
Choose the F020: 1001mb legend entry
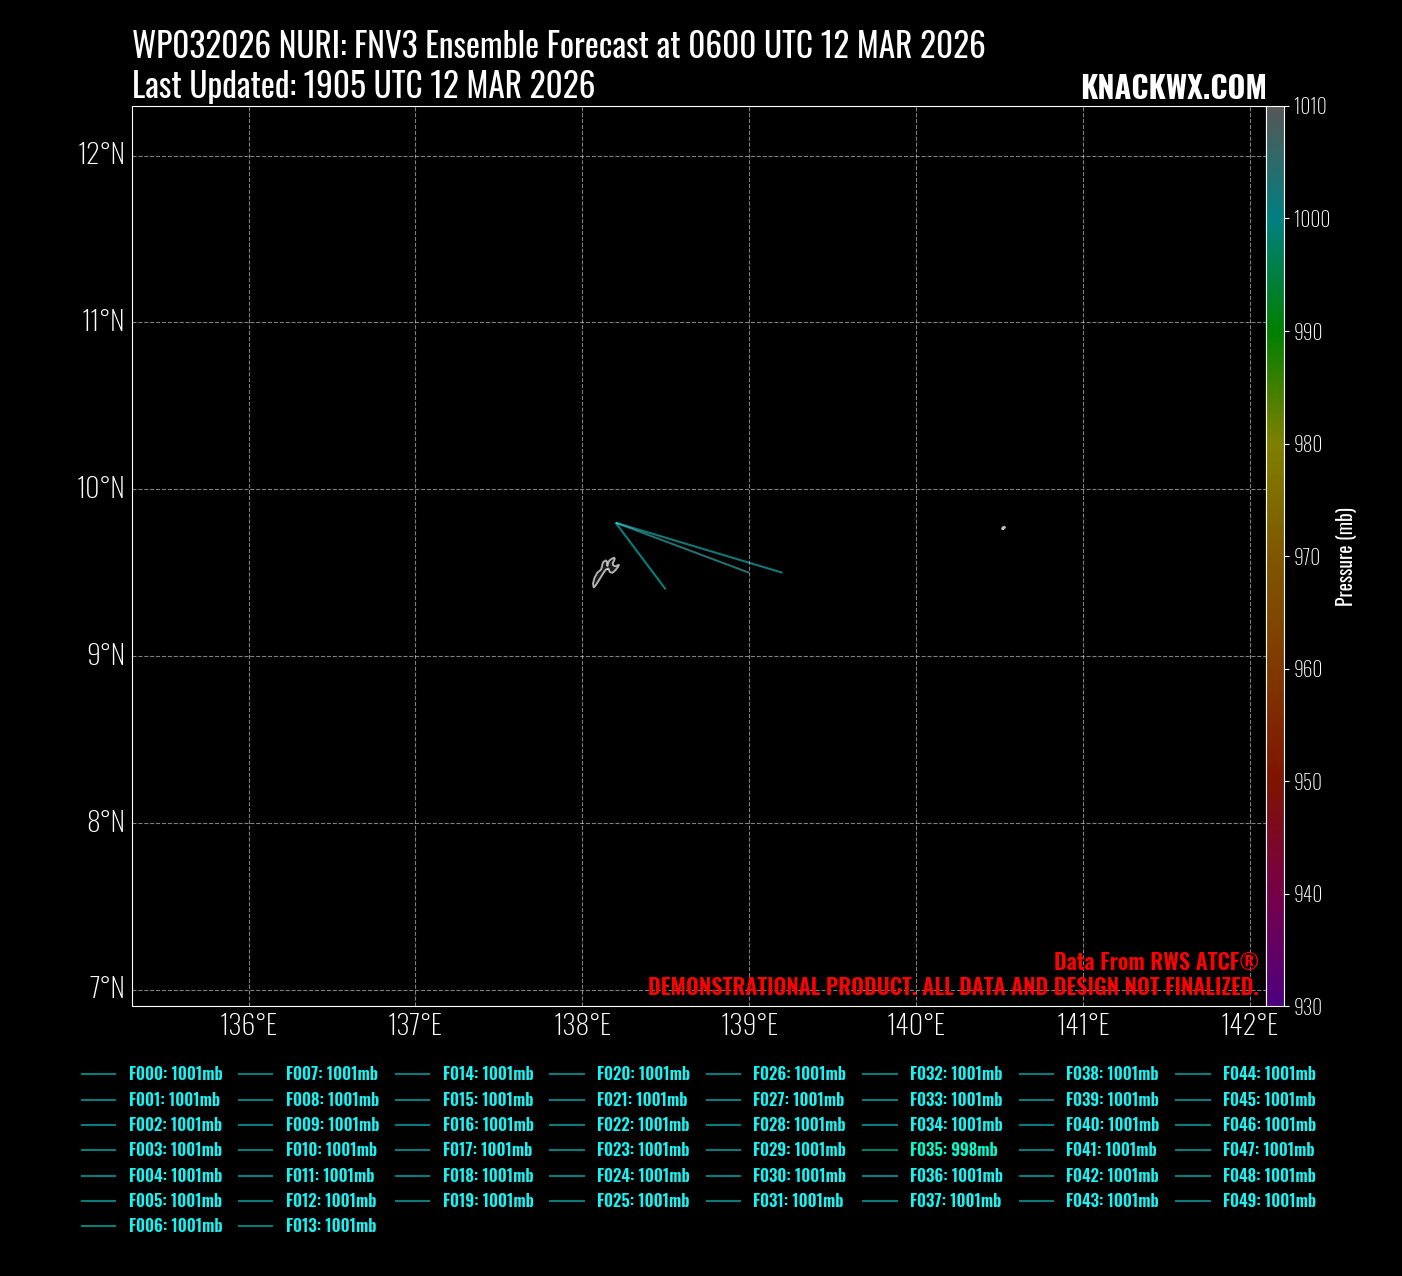(643, 1074)
